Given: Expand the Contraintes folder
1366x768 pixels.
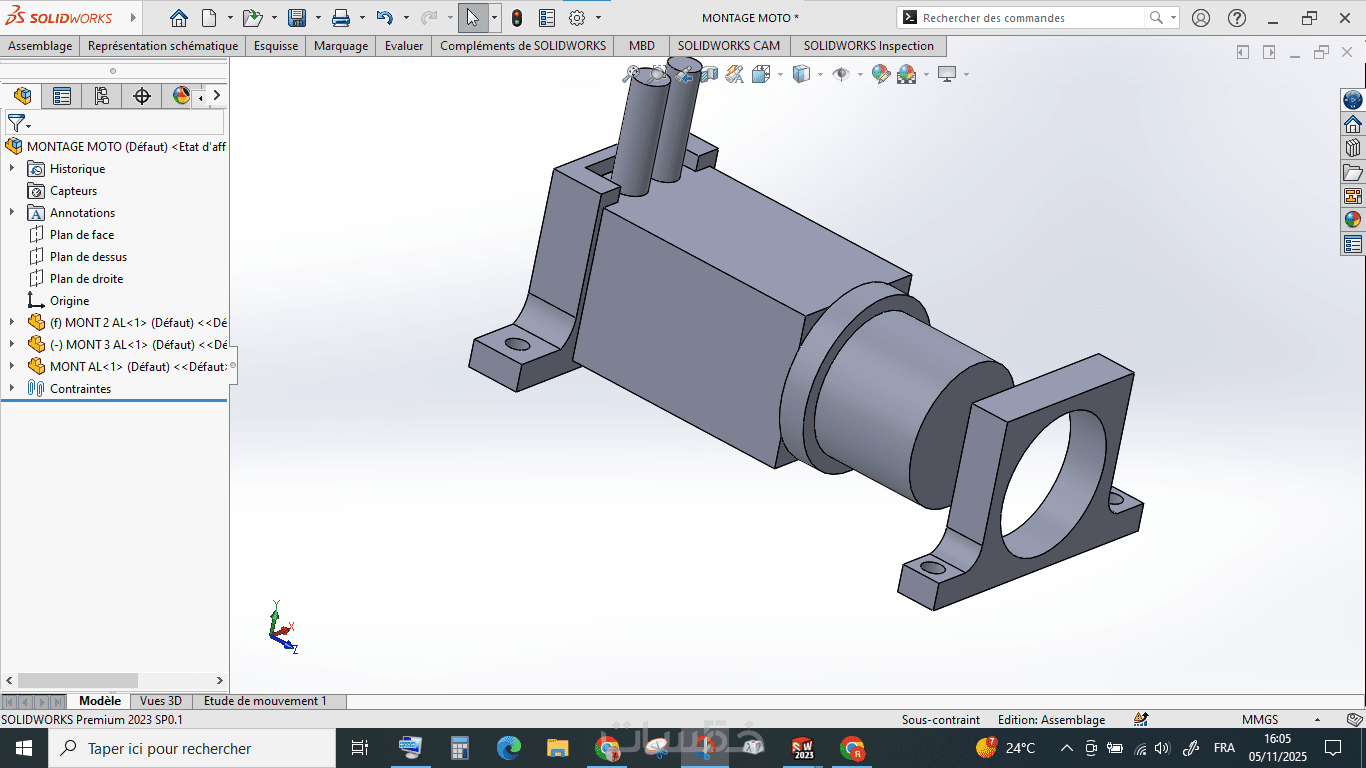Looking at the screenshot, I should click(12, 389).
